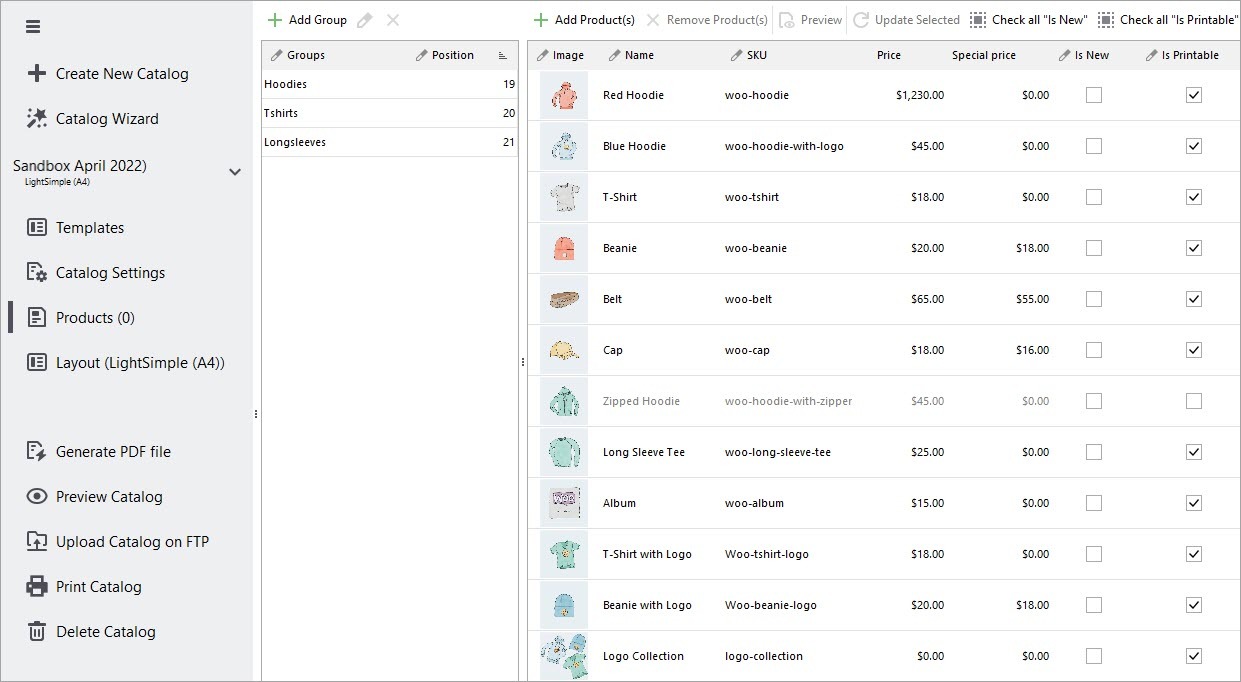The width and height of the screenshot is (1241, 682).
Task: Click the Generate PDF file icon
Action: point(37,452)
